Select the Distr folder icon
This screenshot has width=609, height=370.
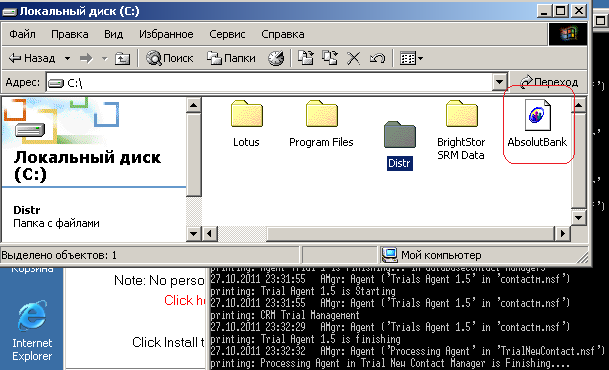click(400, 134)
